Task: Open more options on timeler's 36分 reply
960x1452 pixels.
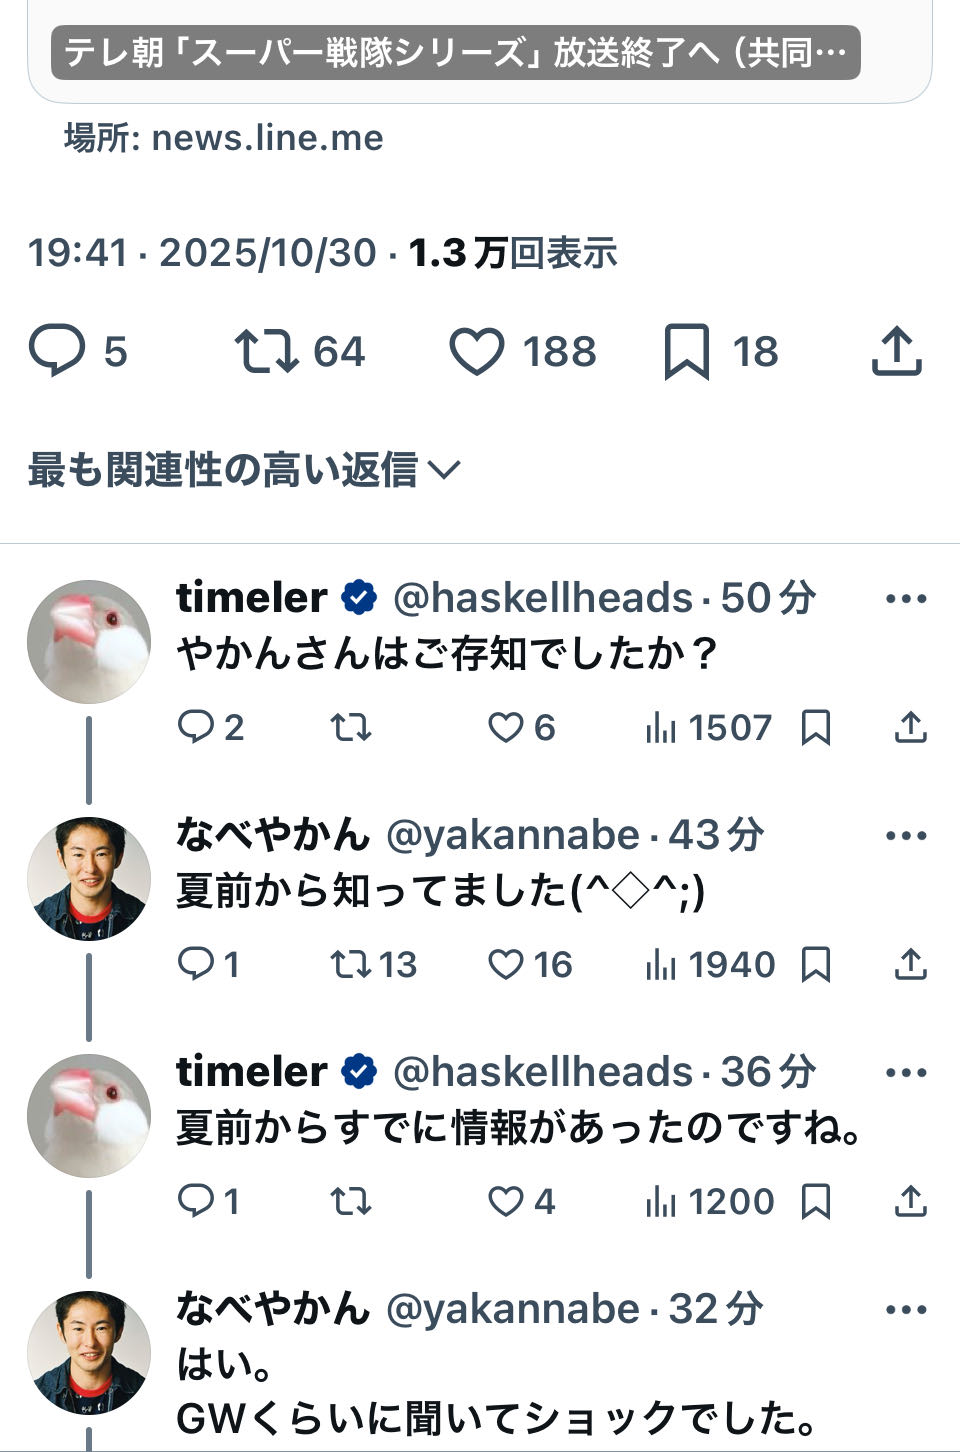Action: point(906,1073)
